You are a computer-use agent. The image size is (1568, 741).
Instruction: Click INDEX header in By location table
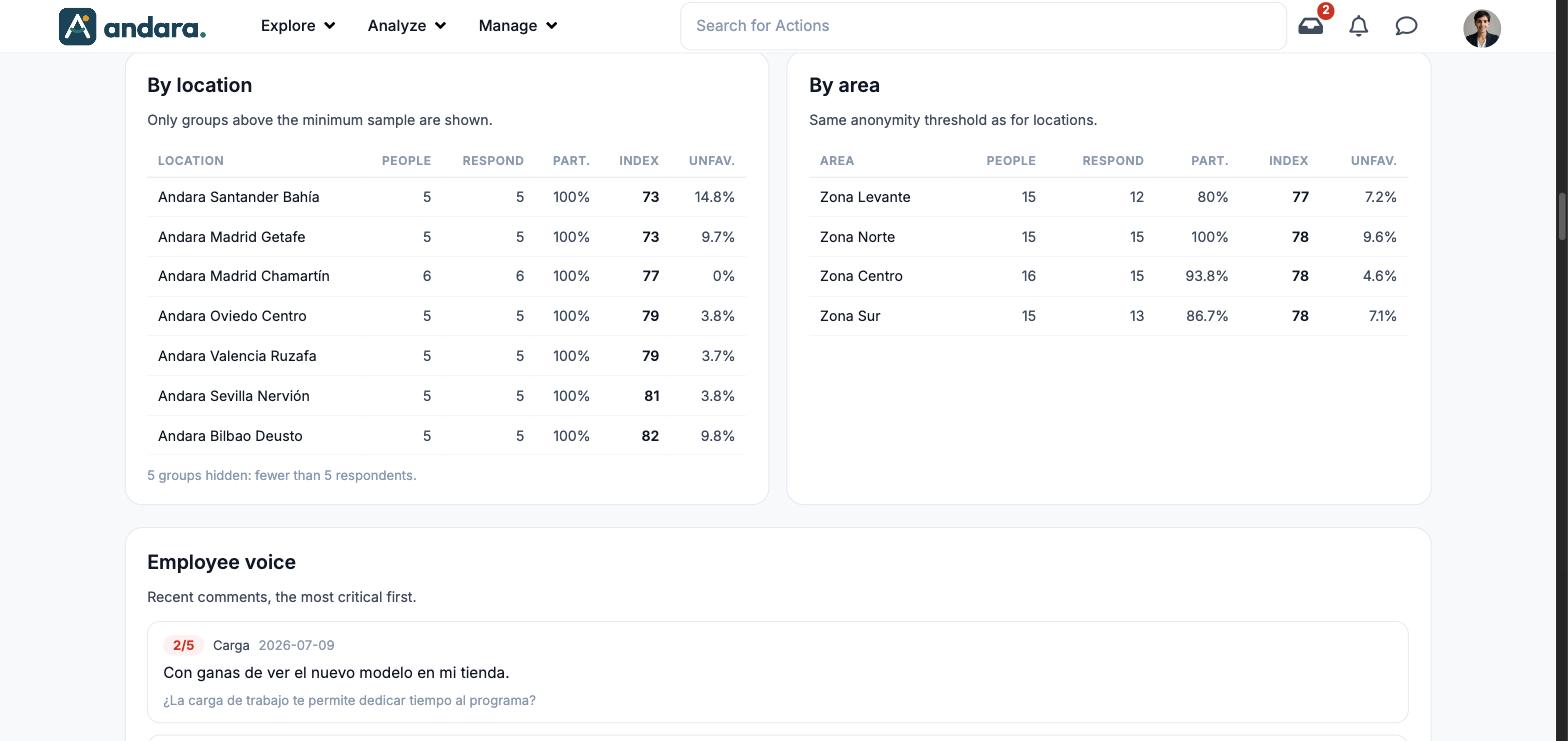[639, 161]
